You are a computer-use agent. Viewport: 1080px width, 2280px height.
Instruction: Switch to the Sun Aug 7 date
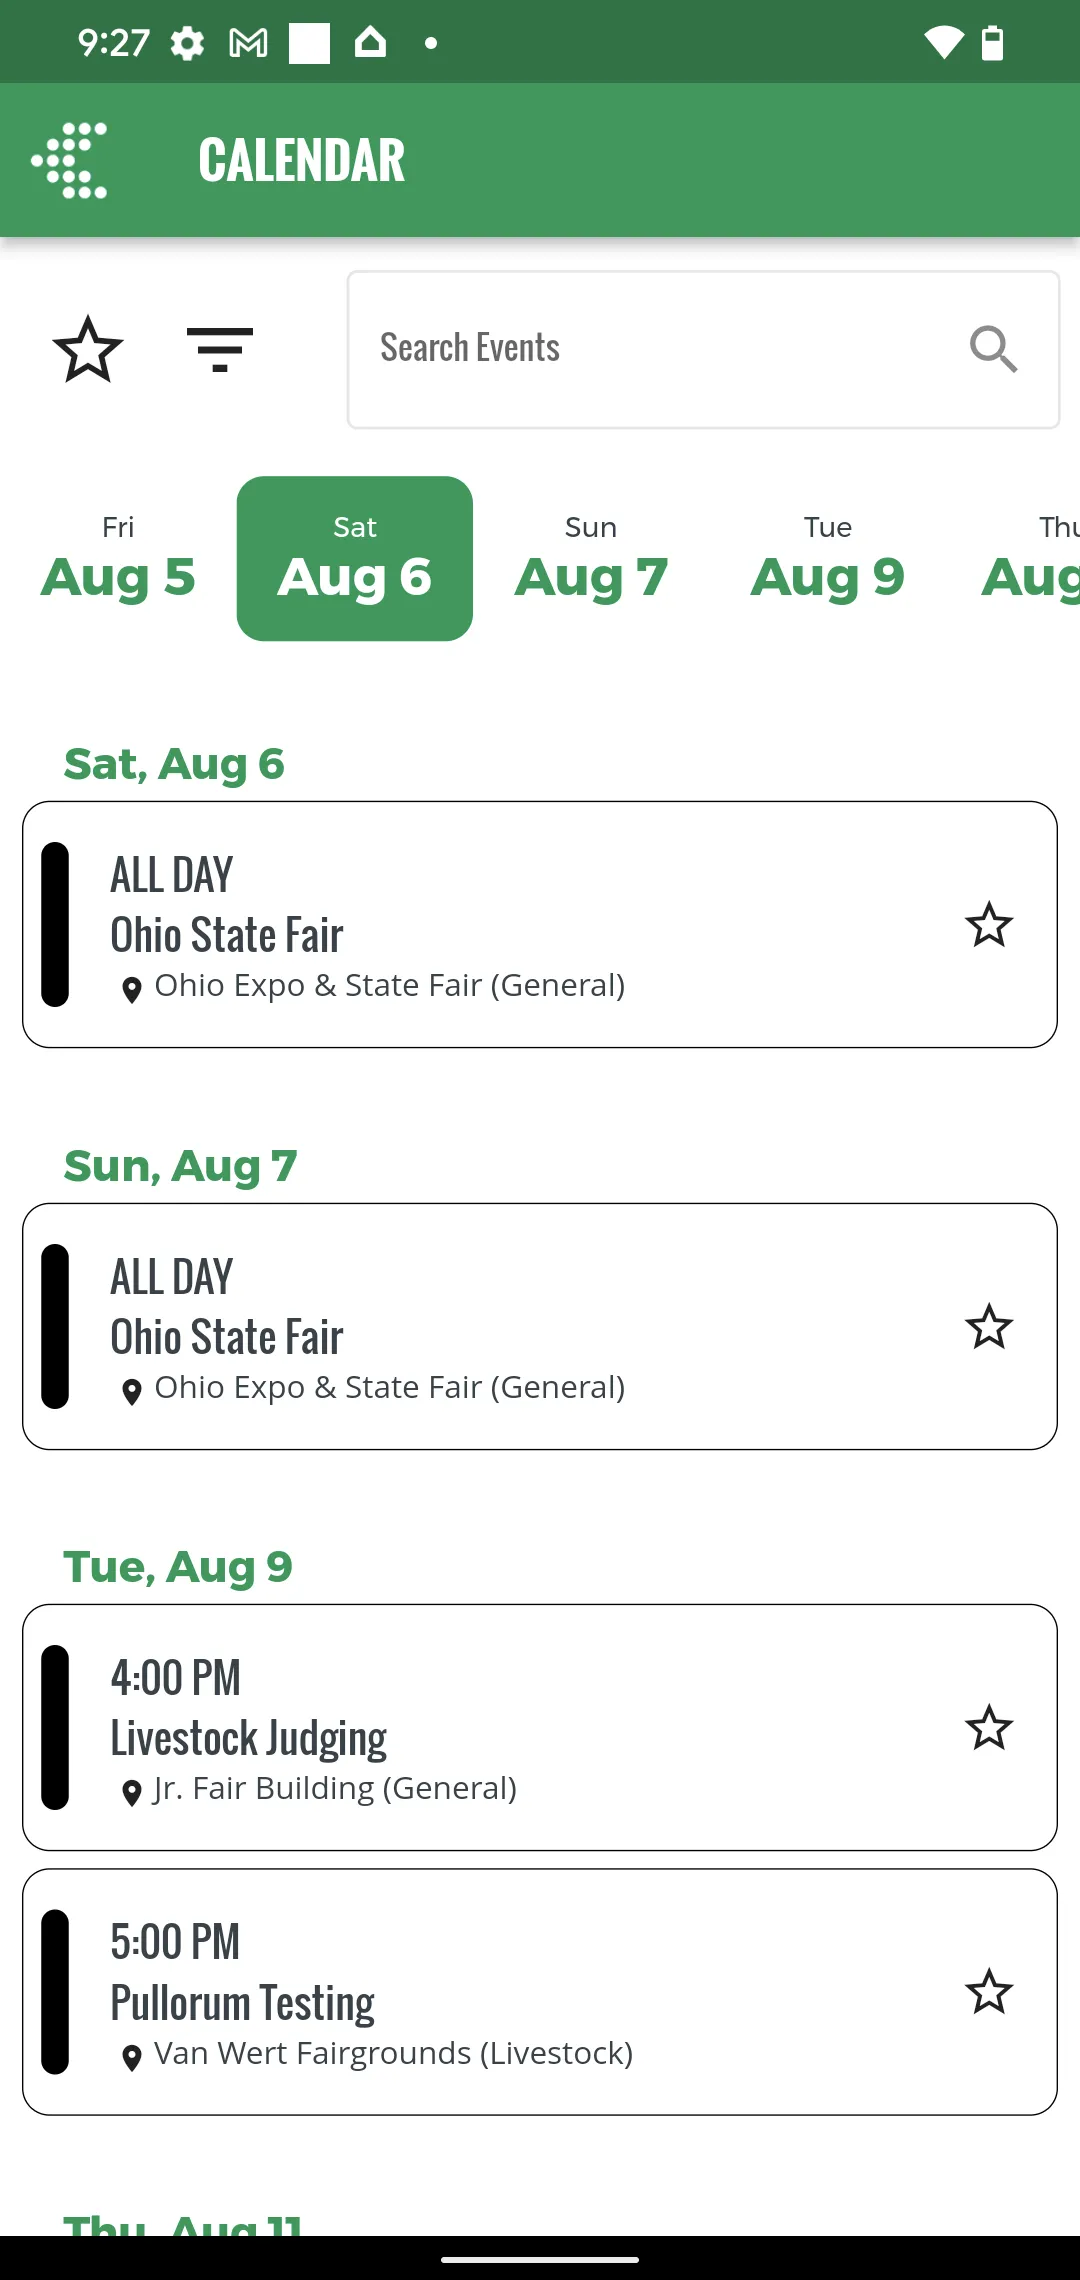click(x=591, y=559)
